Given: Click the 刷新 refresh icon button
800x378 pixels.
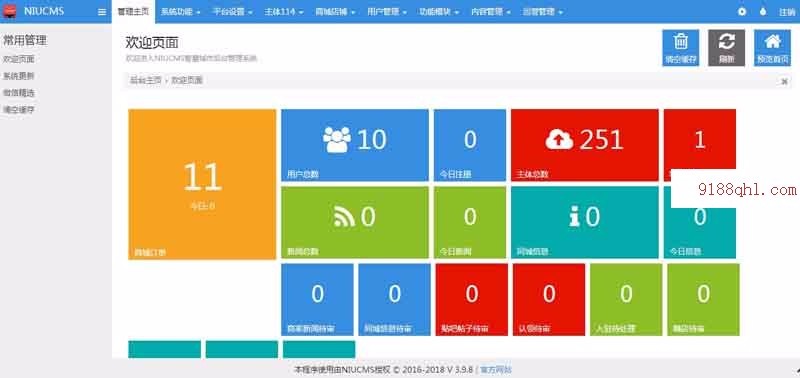Looking at the screenshot, I should pyautogui.click(x=727, y=47).
